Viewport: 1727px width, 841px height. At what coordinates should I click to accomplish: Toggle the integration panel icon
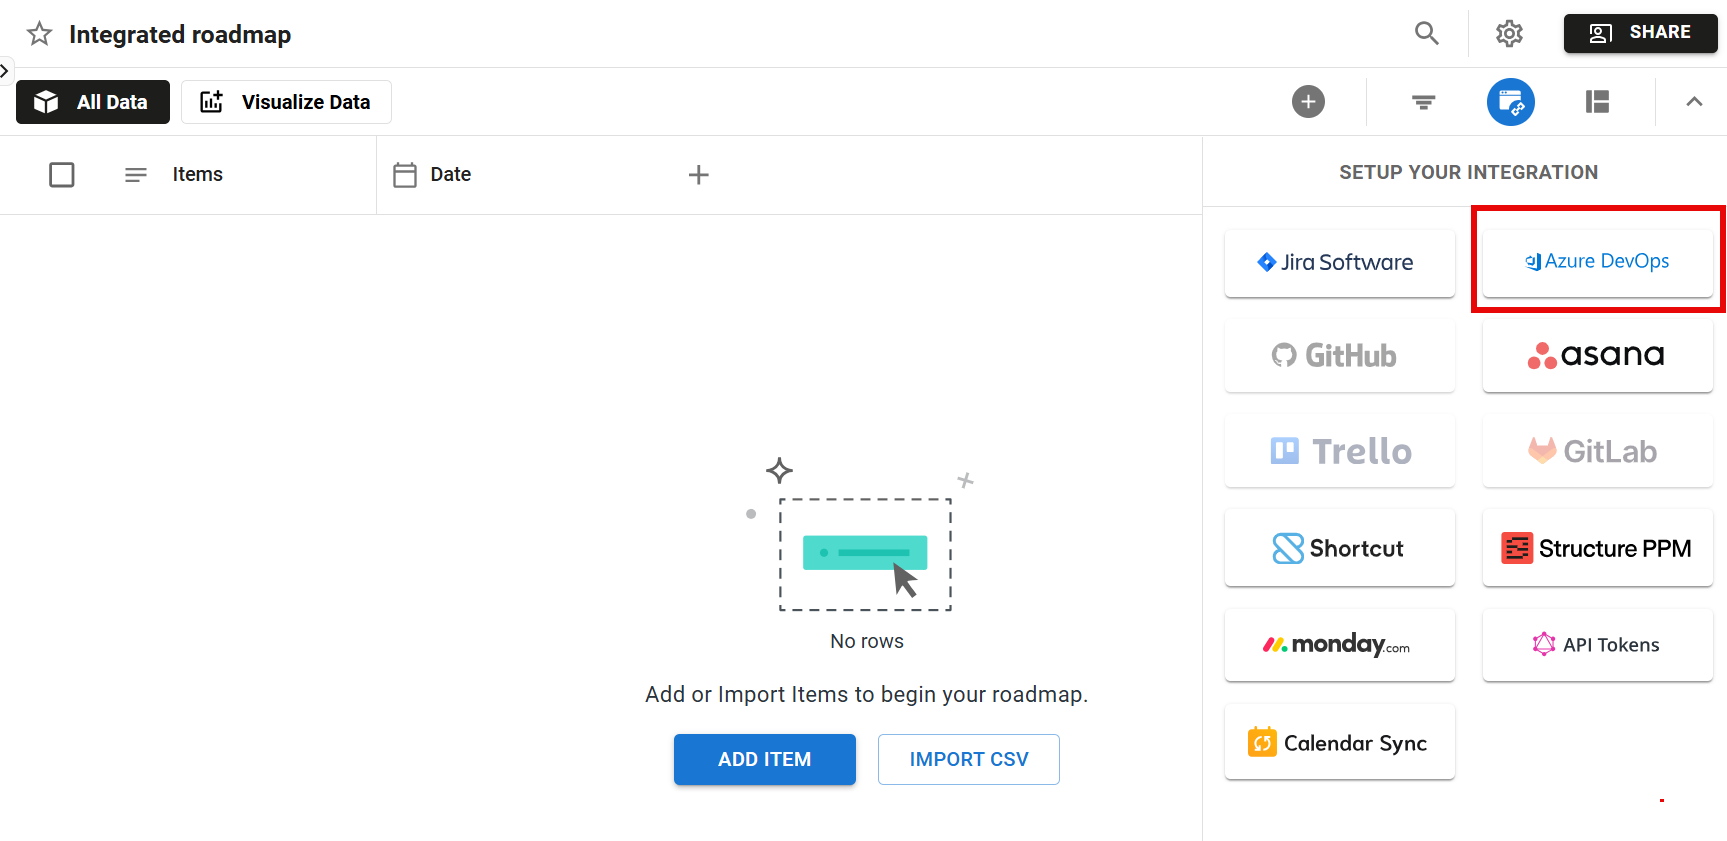[x=1510, y=102]
